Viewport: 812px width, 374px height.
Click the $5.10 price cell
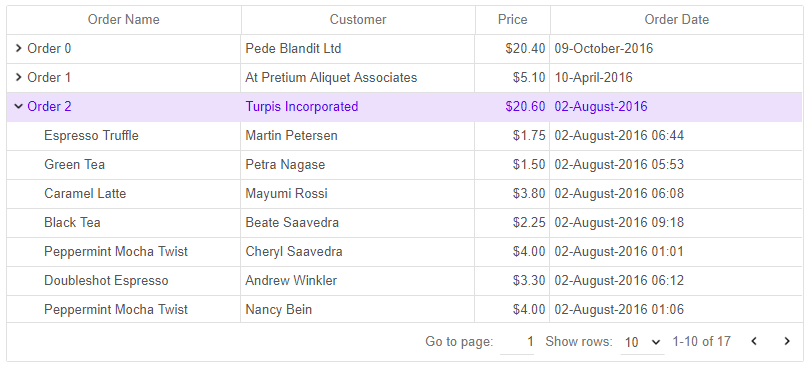click(x=512, y=78)
